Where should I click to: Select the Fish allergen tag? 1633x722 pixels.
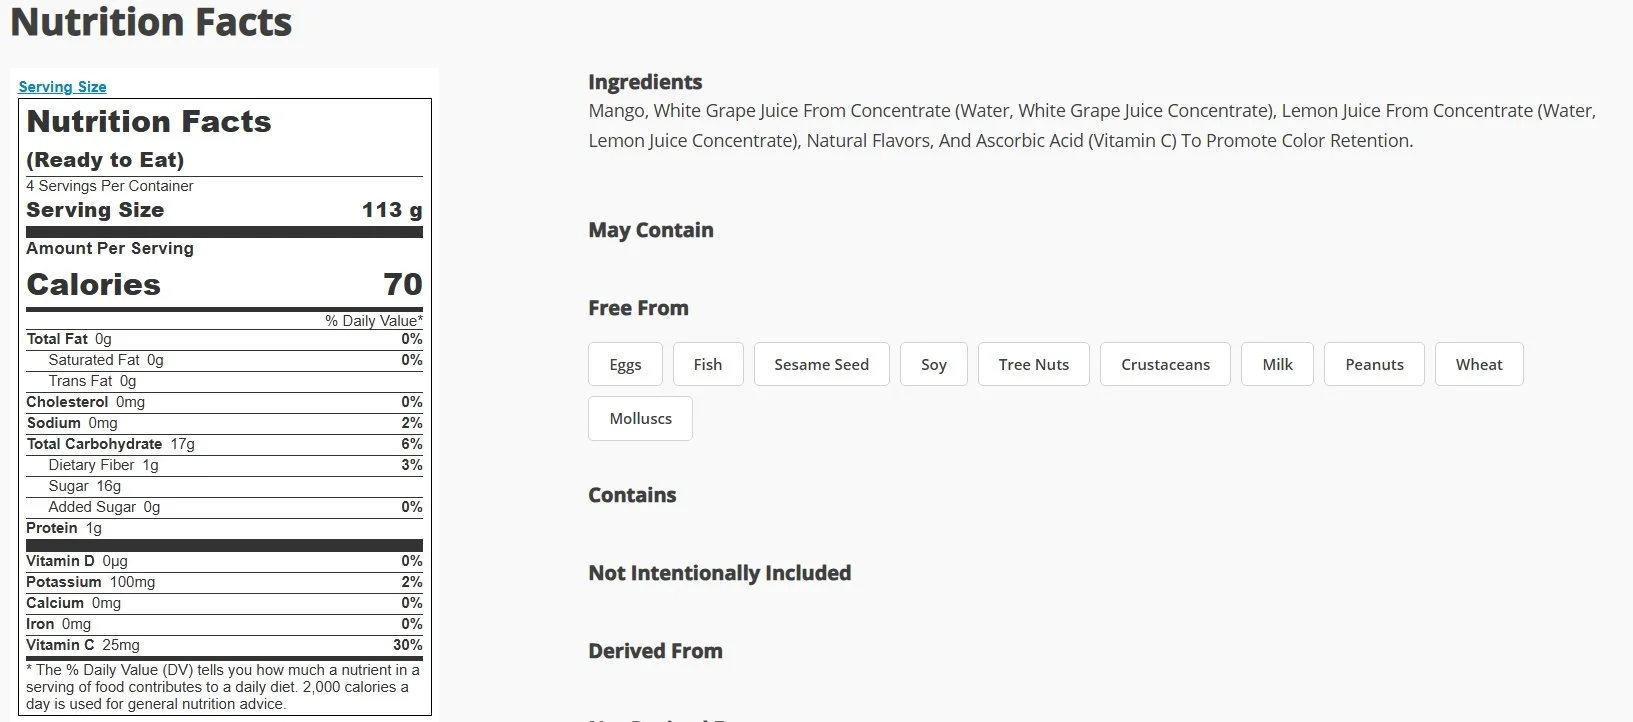click(x=707, y=364)
